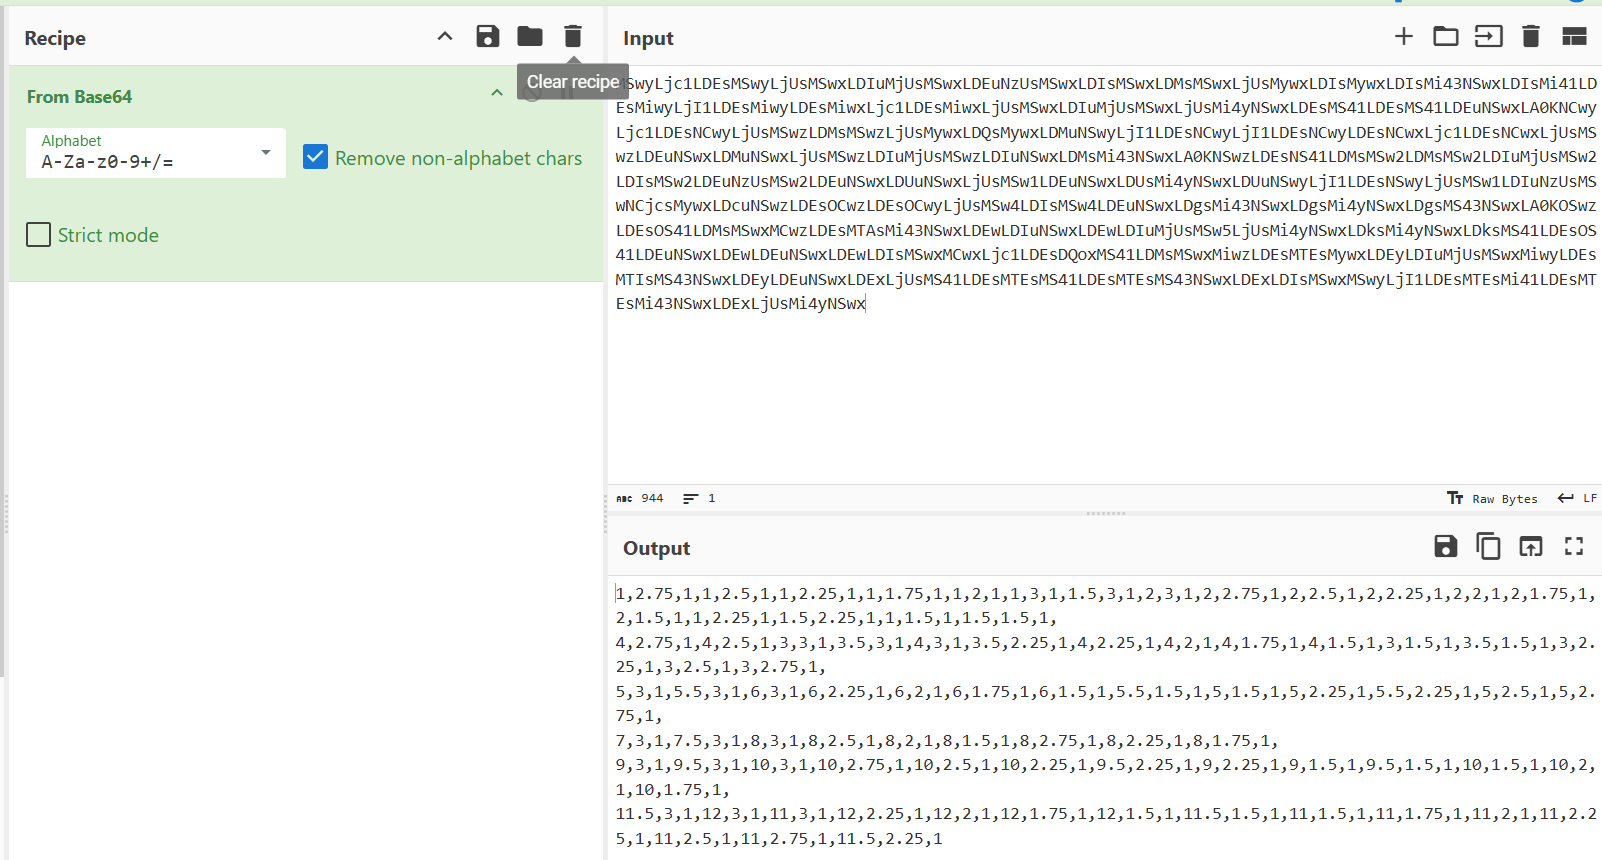The width and height of the screenshot is (1602, 860).
Task: Change input encoding from Raw Bytes
Action: [x=1493, y=498]
